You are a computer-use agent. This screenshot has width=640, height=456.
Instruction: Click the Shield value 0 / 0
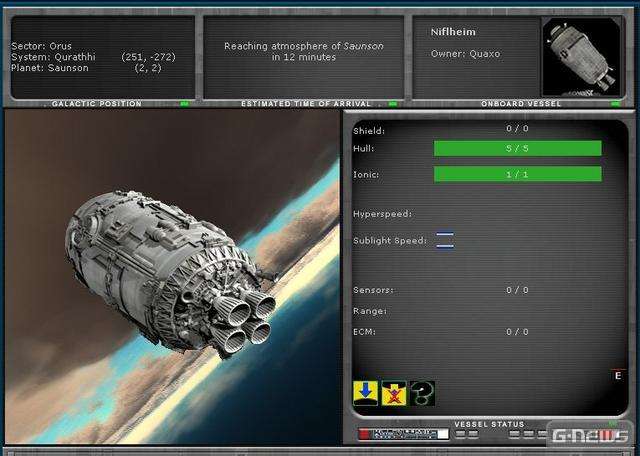pyautogui.click(x=517, y=129)
